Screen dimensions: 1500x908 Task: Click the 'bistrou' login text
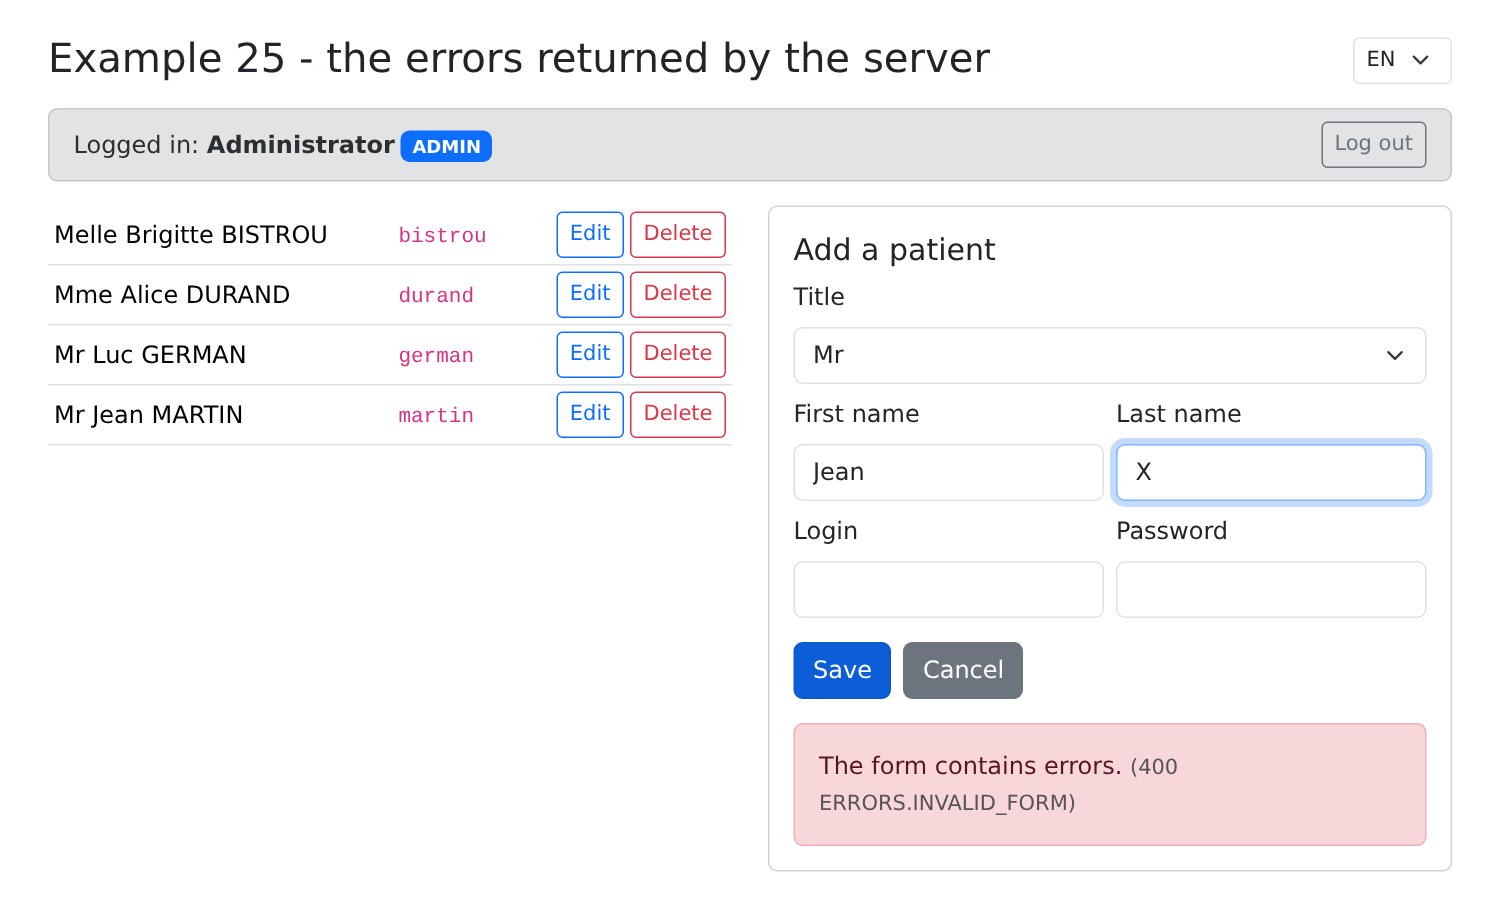click(442, 236)
